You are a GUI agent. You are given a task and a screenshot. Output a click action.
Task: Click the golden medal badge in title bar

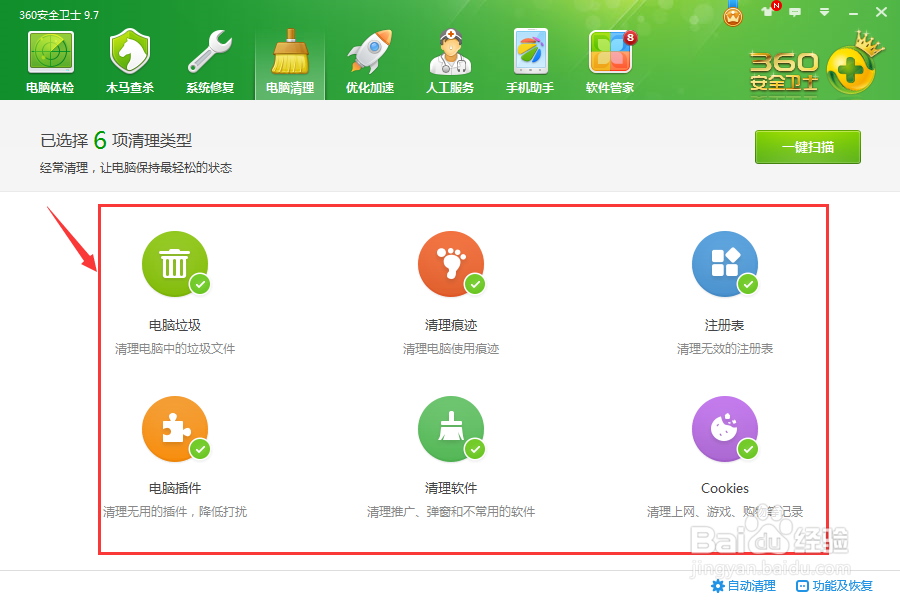733,14
